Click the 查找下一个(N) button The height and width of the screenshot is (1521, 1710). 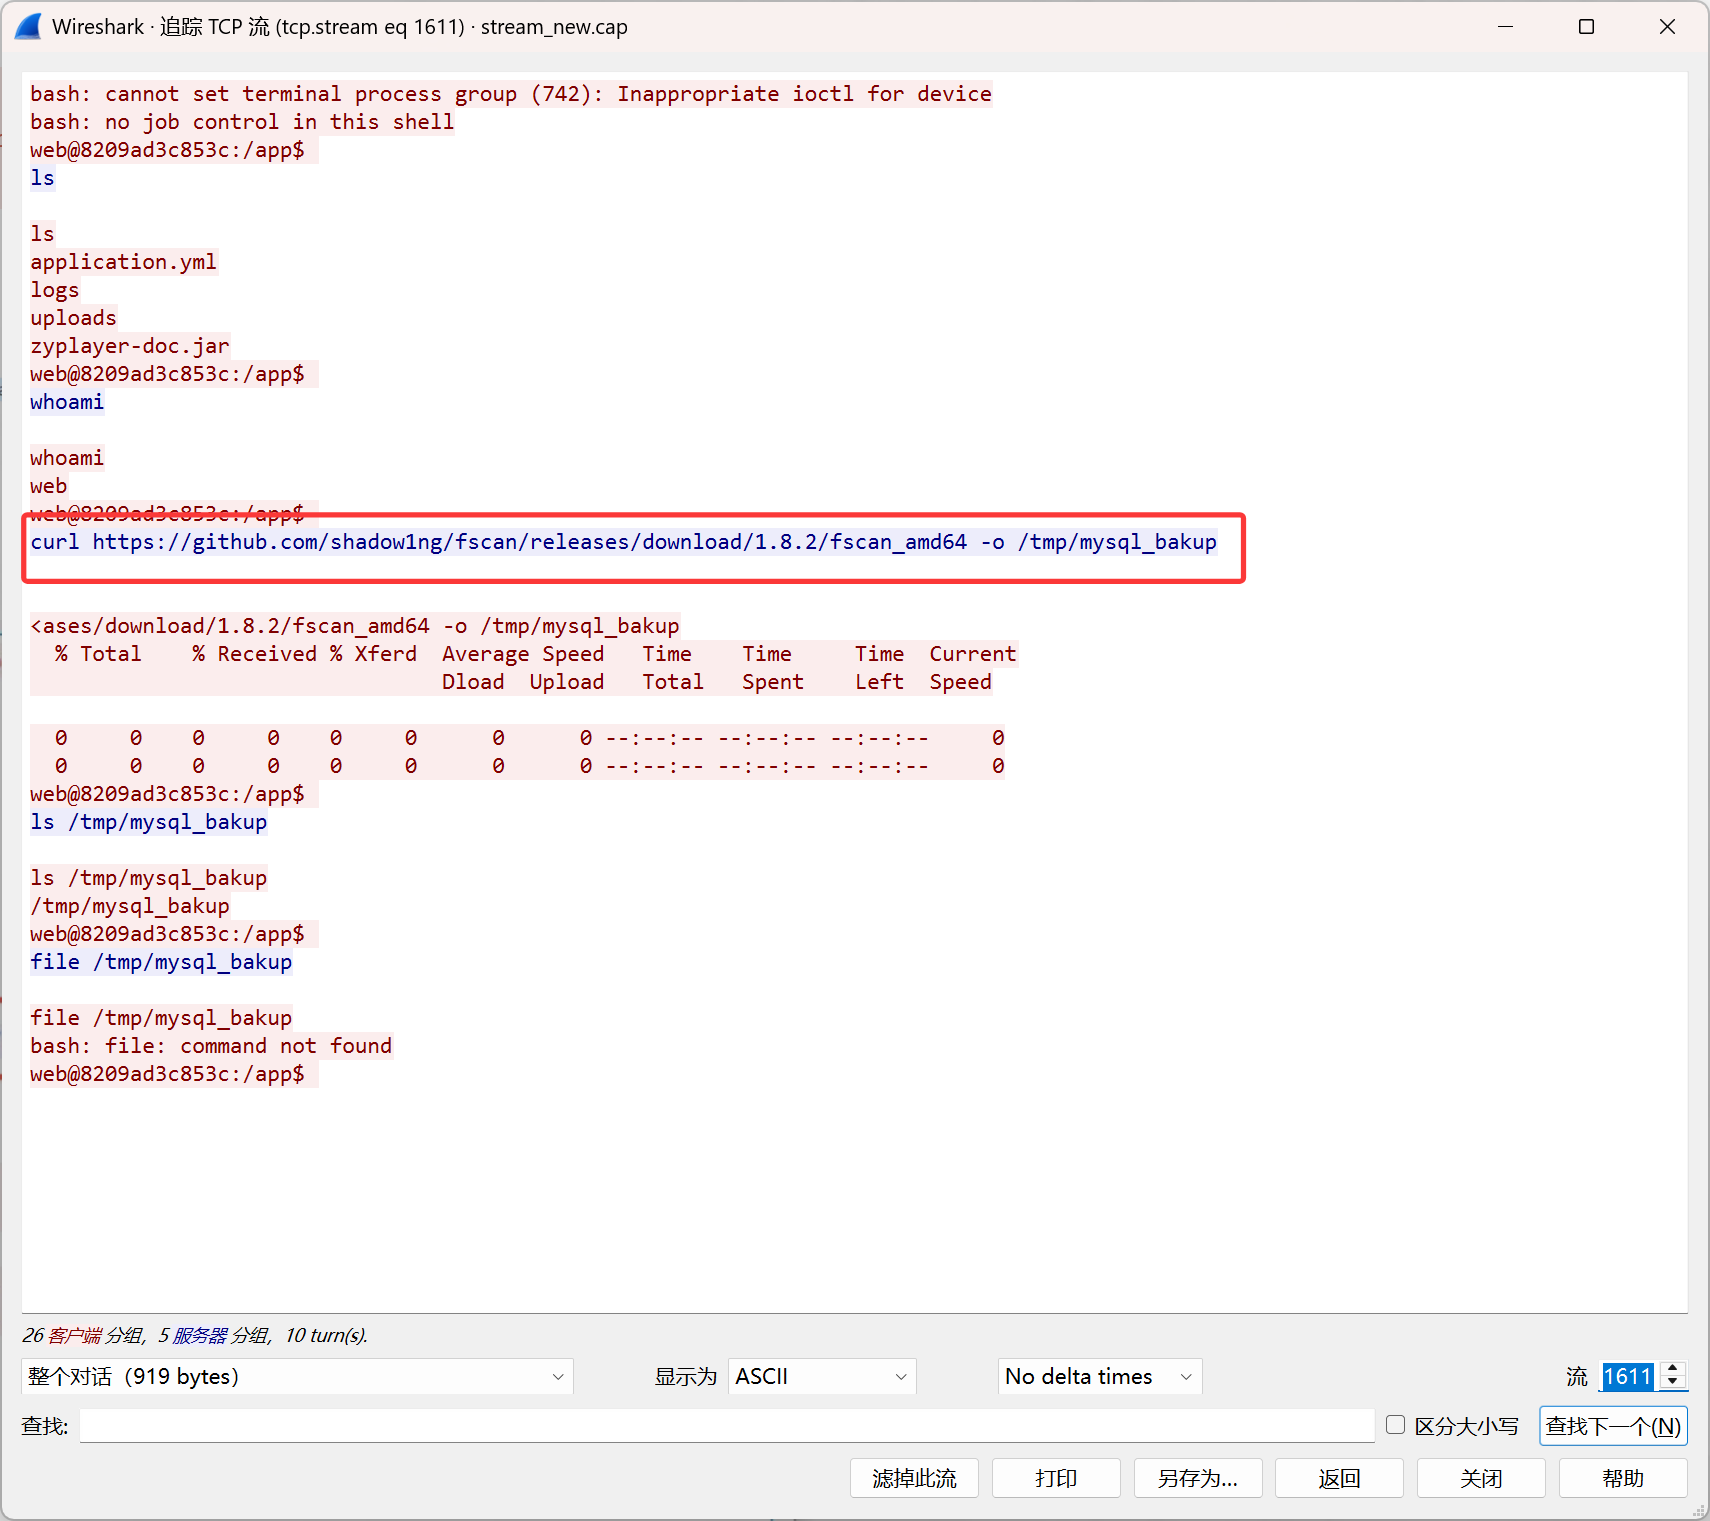tap(1613, 1426)
